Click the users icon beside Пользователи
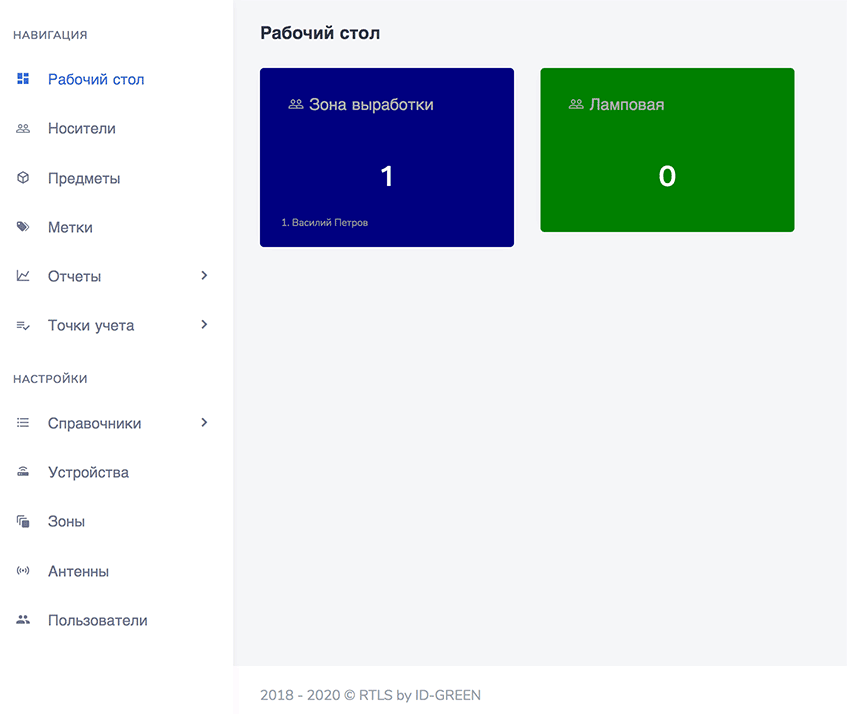This screenshot has width=847, height=714. [23, 620]
